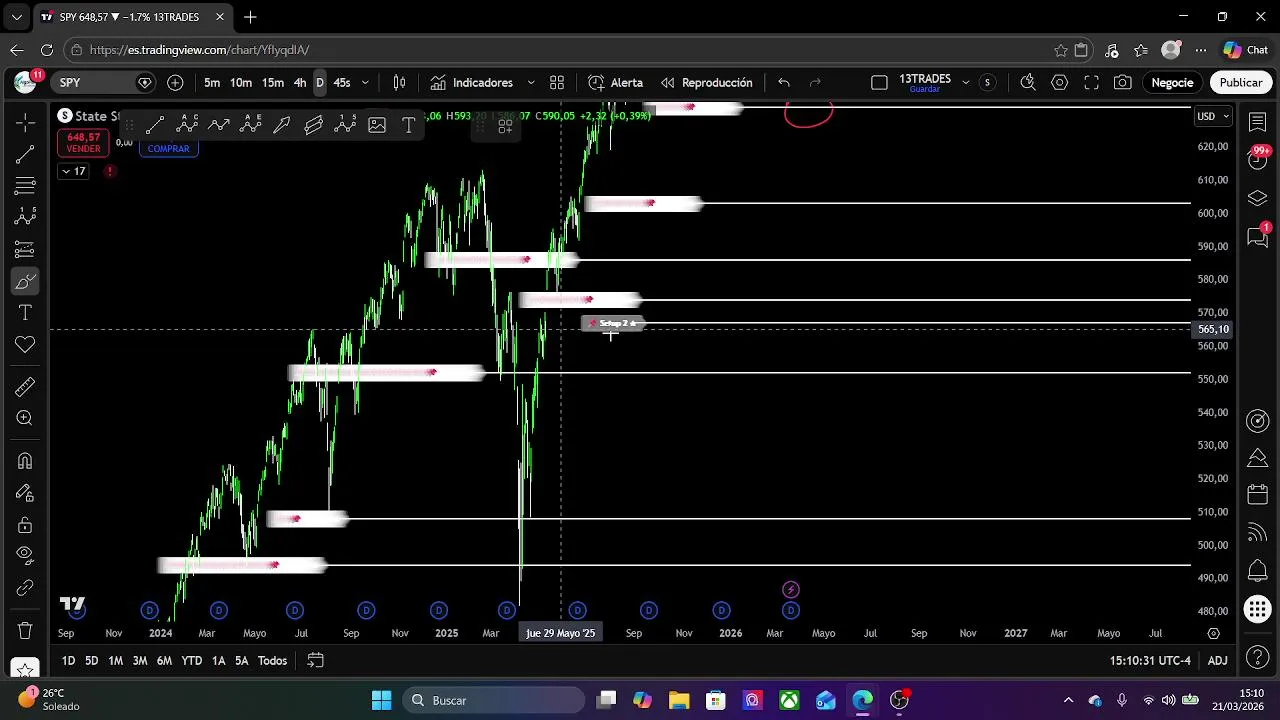Image resolution: width=1280 pixels, height=720 pixels.
Task: Open Windows Start menu
Action: click(382, 700)
